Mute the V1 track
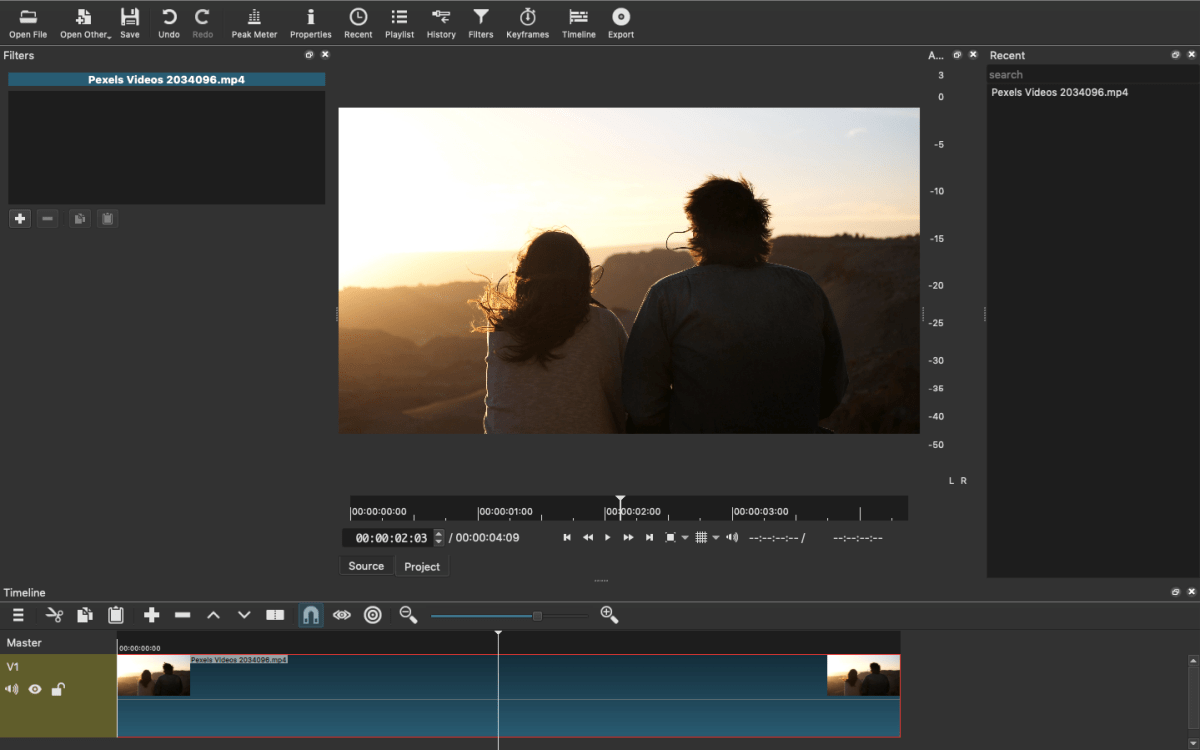The image size is (1200, 750). (x=12, y=689)
